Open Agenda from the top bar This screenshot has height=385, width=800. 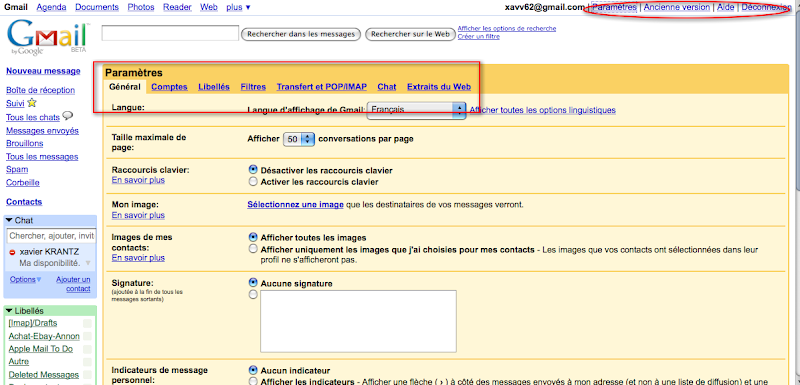pyautogui.click(x=51, y=7)
